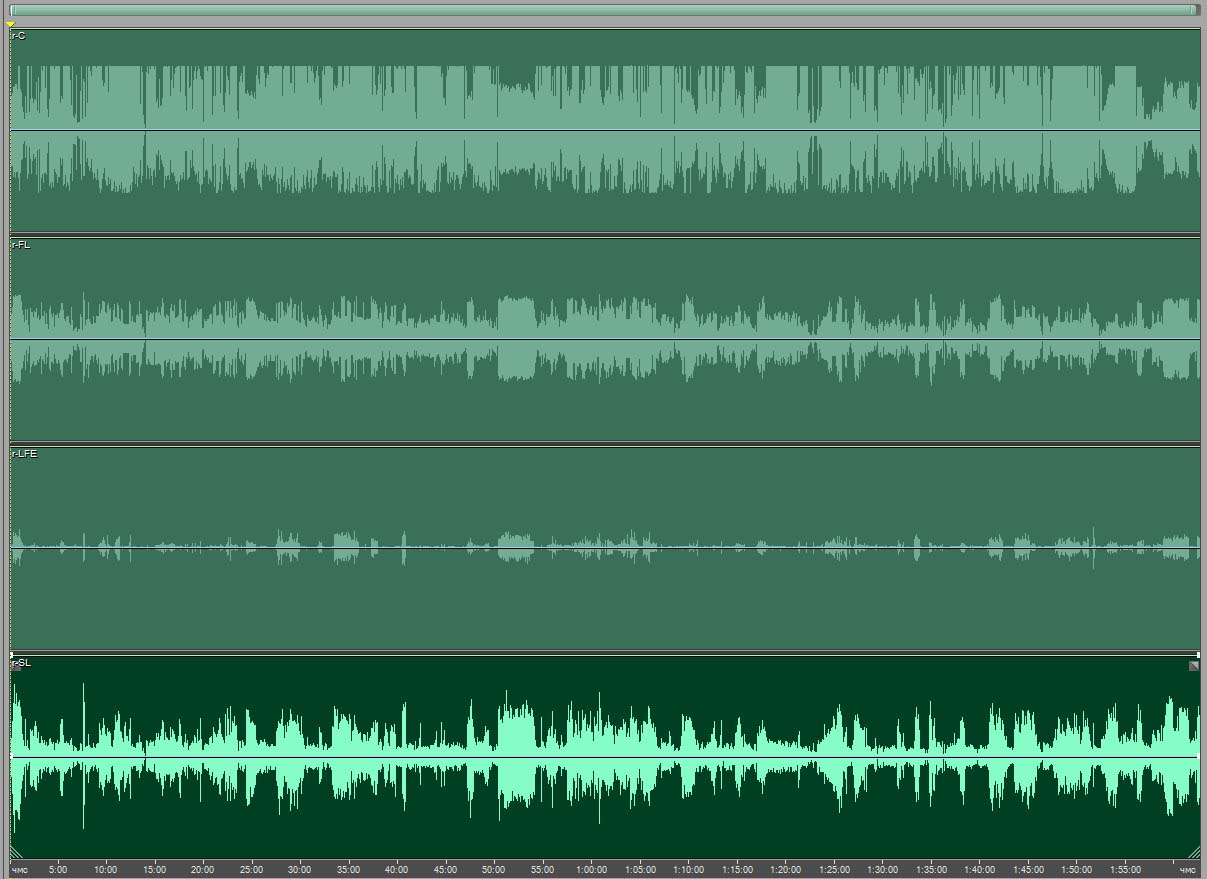This screenshot has width=1207, height=879.
Task: Click the 1:55:00 mark on the ruler
Action: click(1125, 870)
